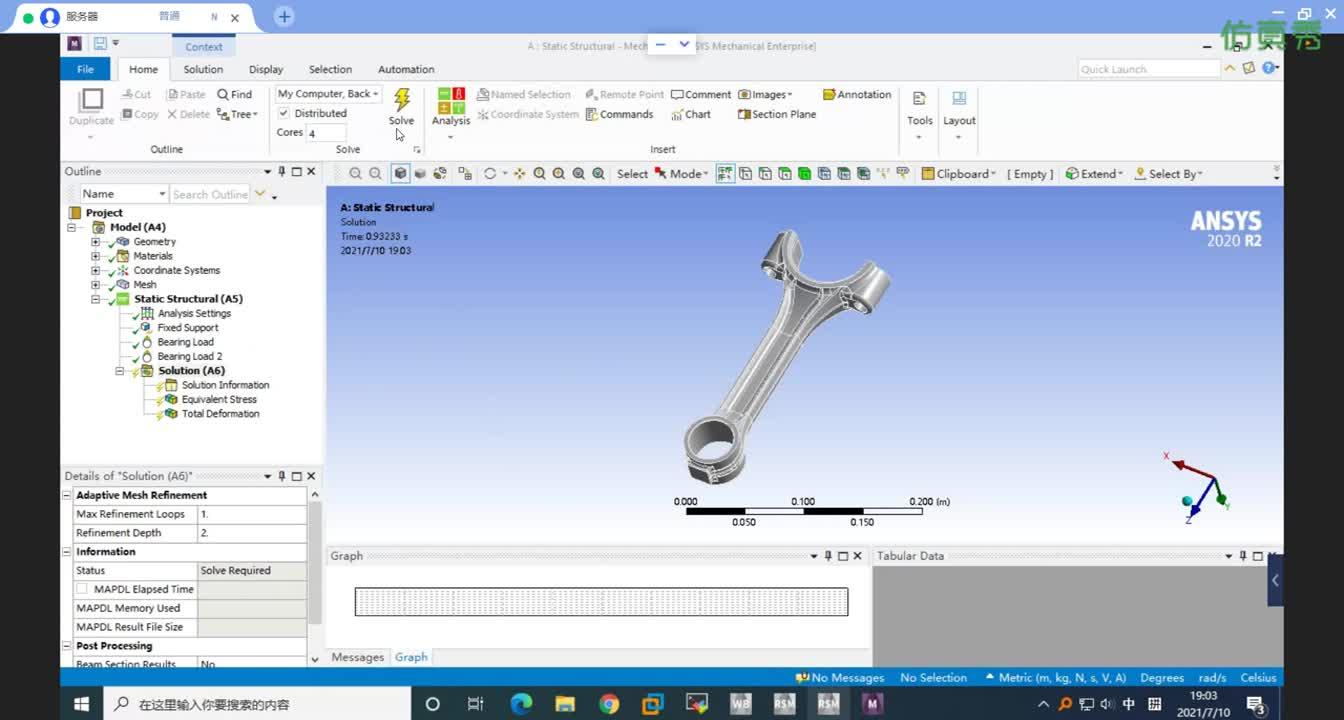Open the Select By dropdown

[x=1169, y=173]
